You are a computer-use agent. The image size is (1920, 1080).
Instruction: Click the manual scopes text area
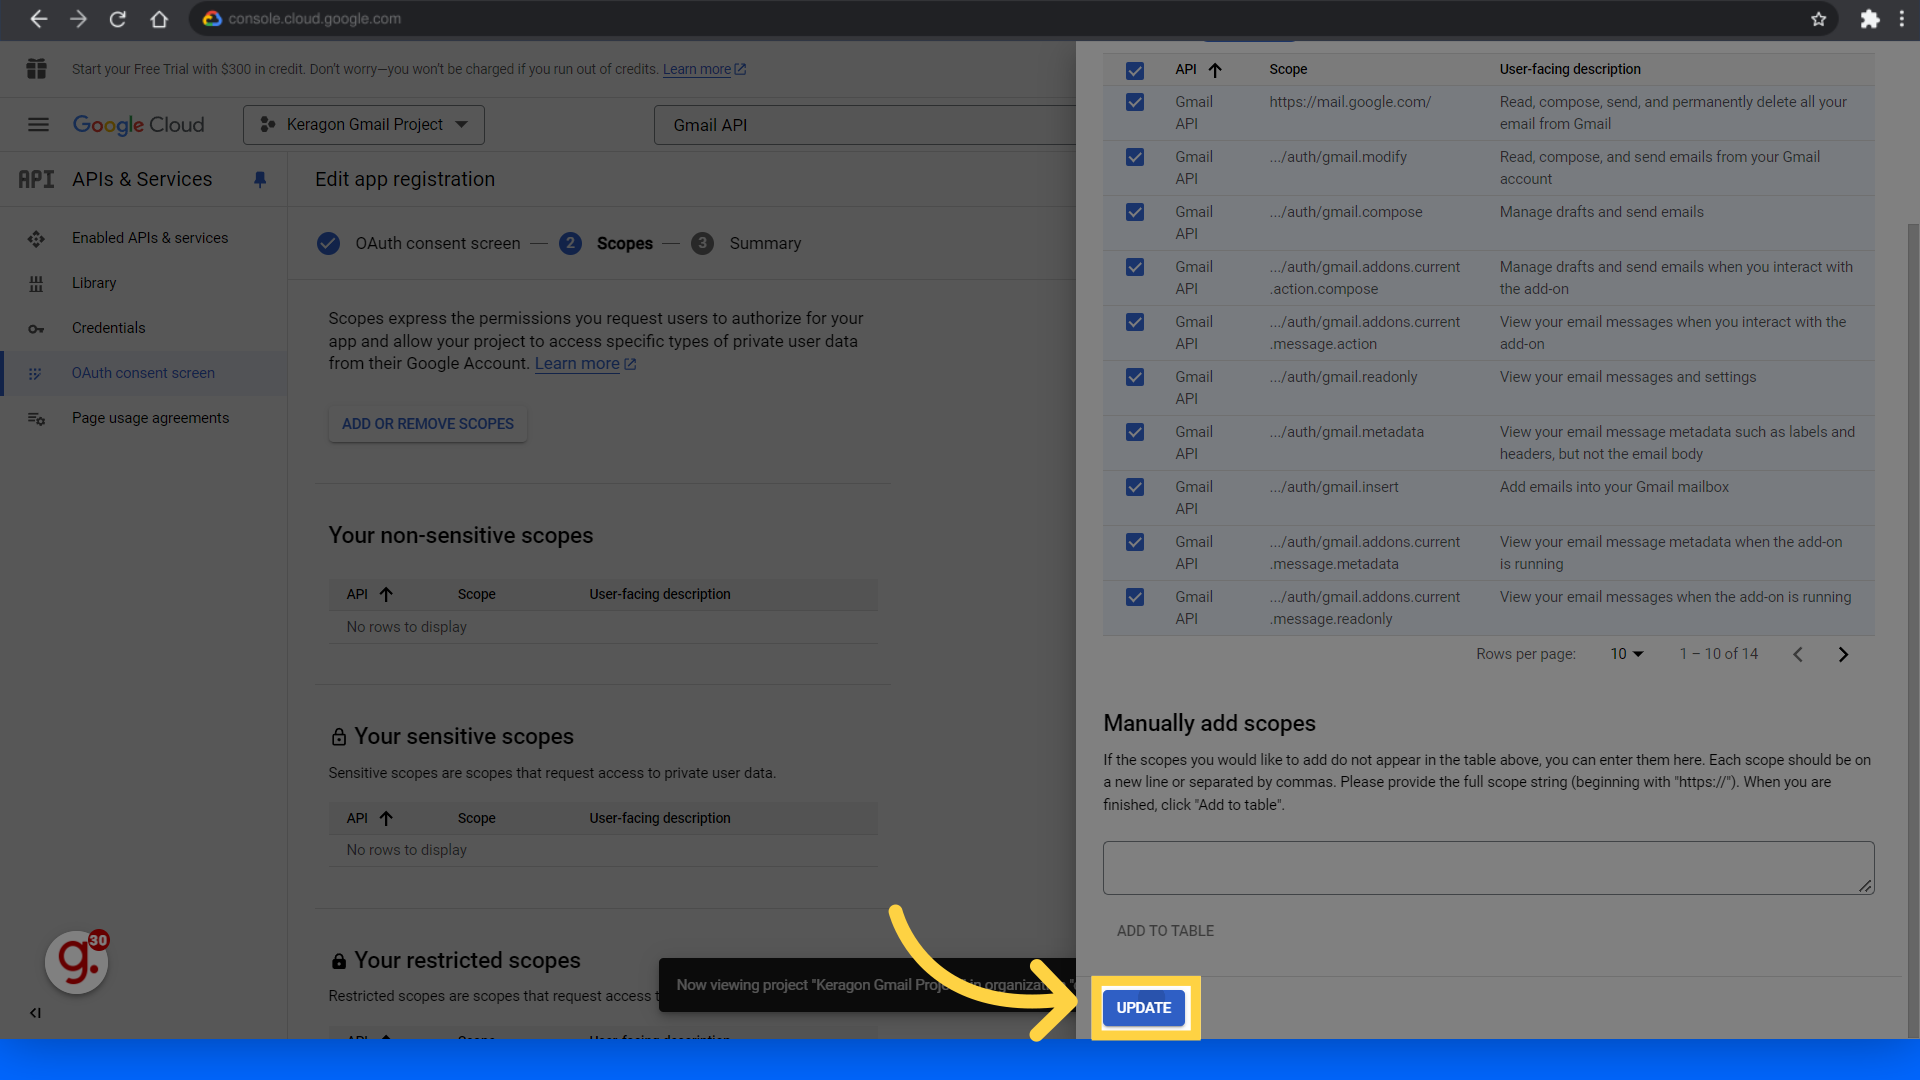pyautogui.click(x=1488, y=868)
